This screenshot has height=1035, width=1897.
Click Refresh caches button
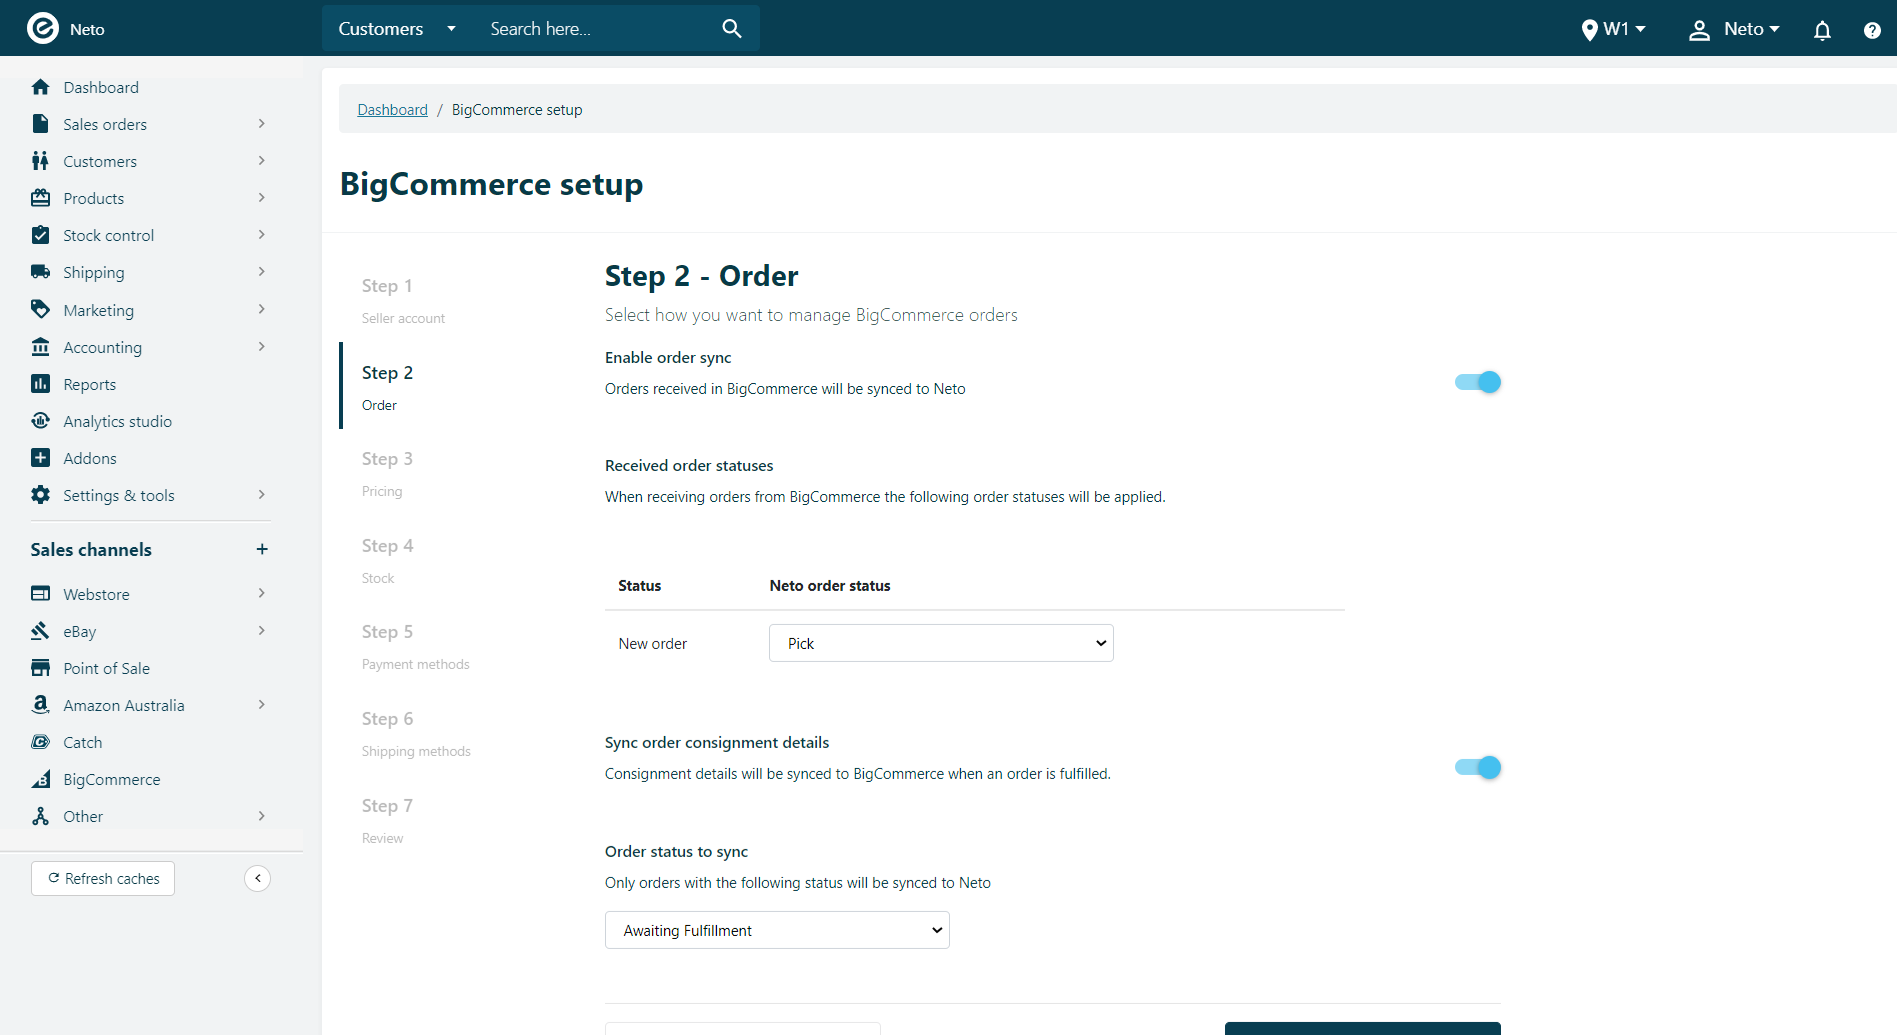click(103, 878)
